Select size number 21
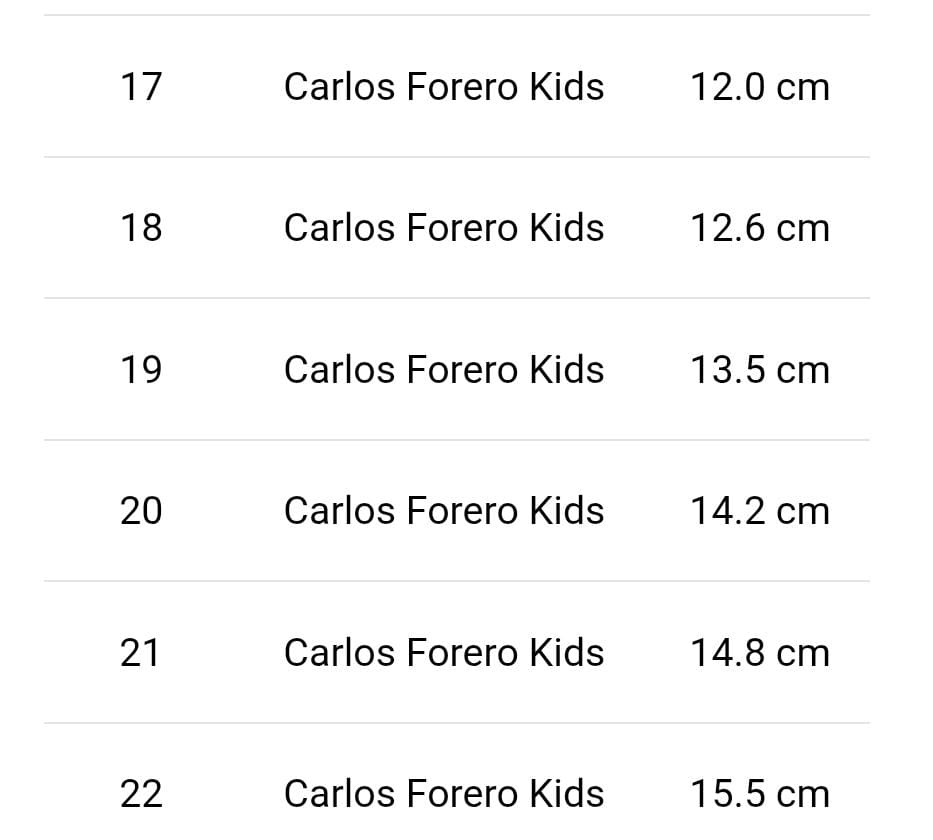 [140, 653]
